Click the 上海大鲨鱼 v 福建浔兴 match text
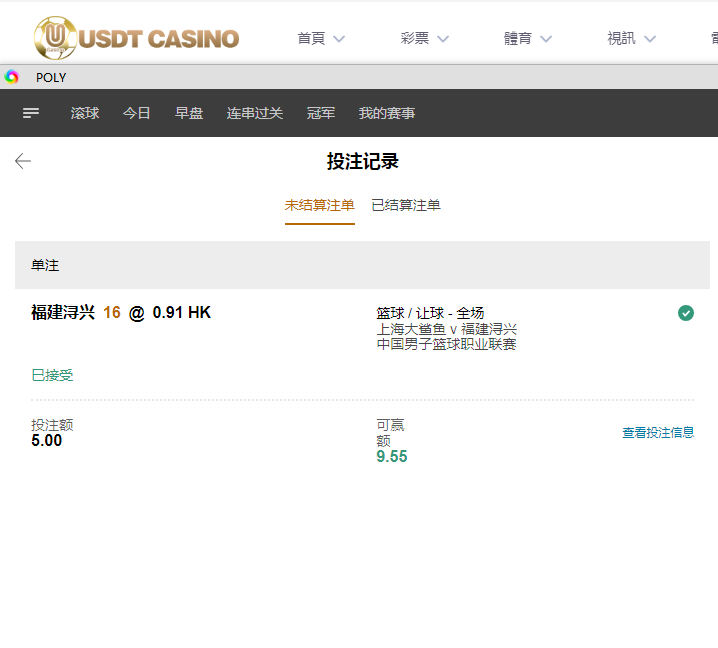 click(x=446, y=329)
